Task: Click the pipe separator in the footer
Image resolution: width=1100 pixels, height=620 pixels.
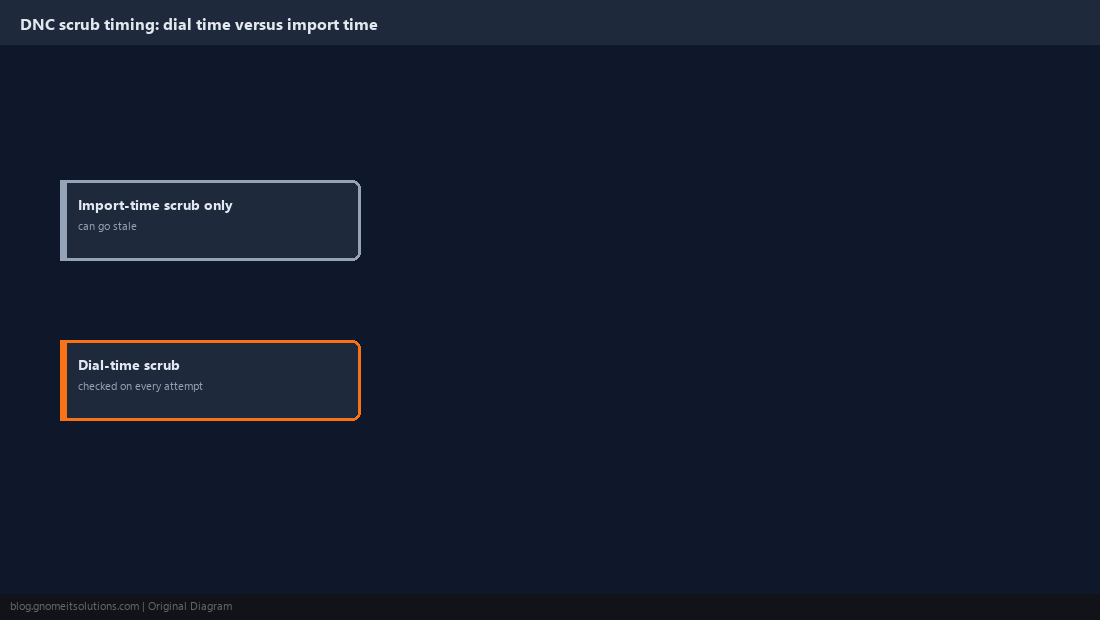Action: pos(144,607)
